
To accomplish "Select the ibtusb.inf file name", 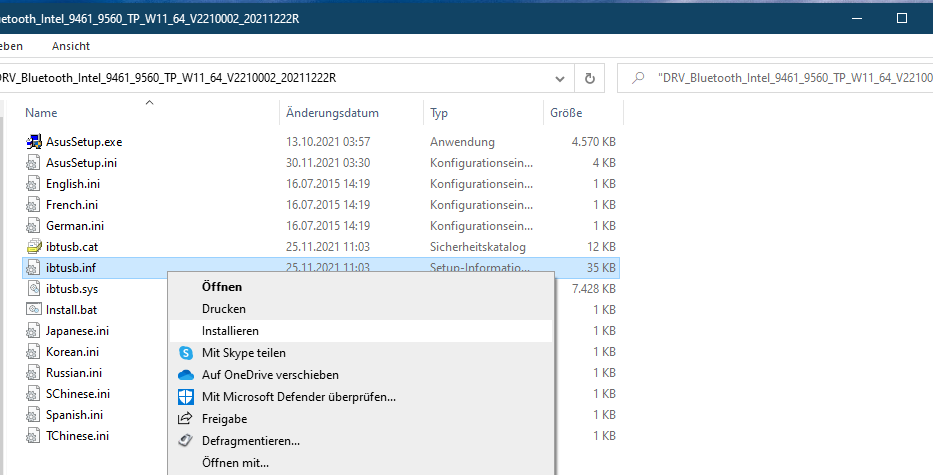I will tap(71, 268).
